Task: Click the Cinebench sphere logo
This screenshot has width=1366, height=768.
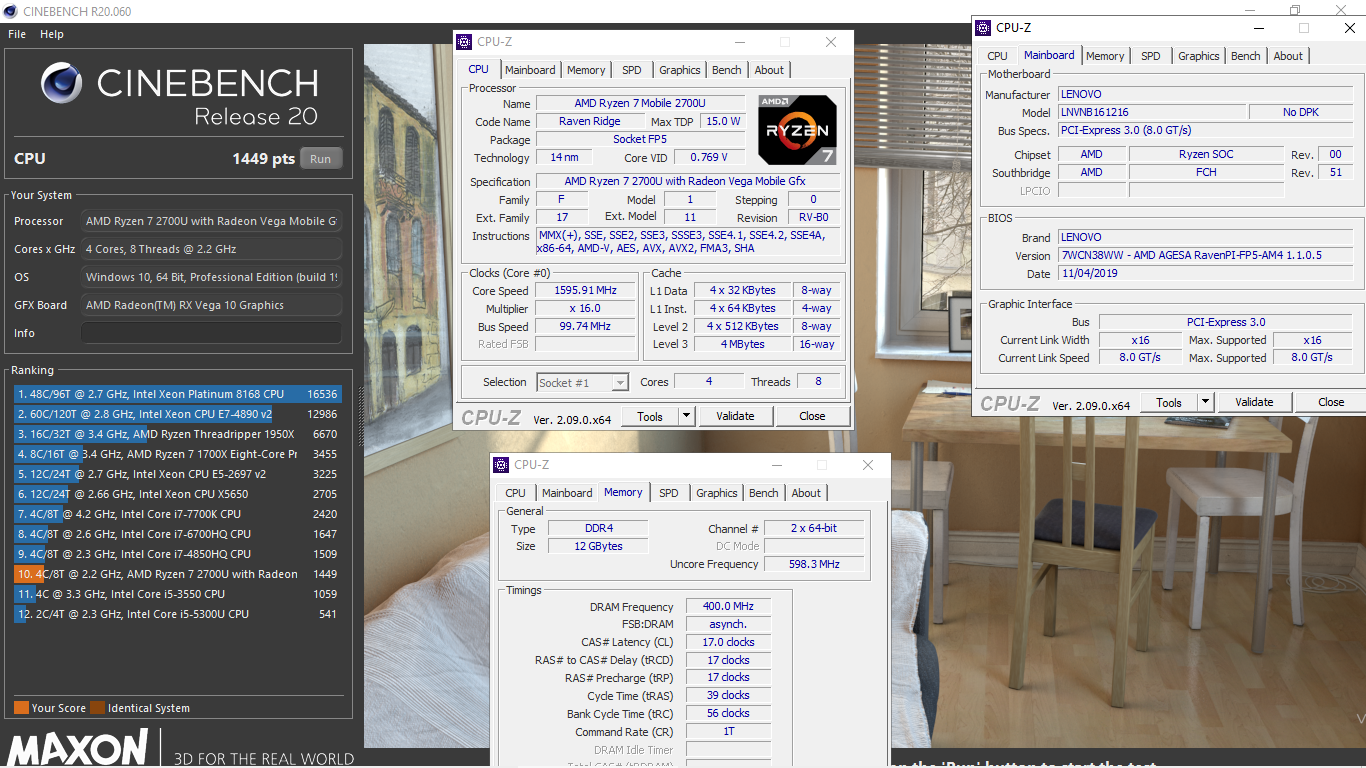Action: pyautogui.click(x=62, y=82)
